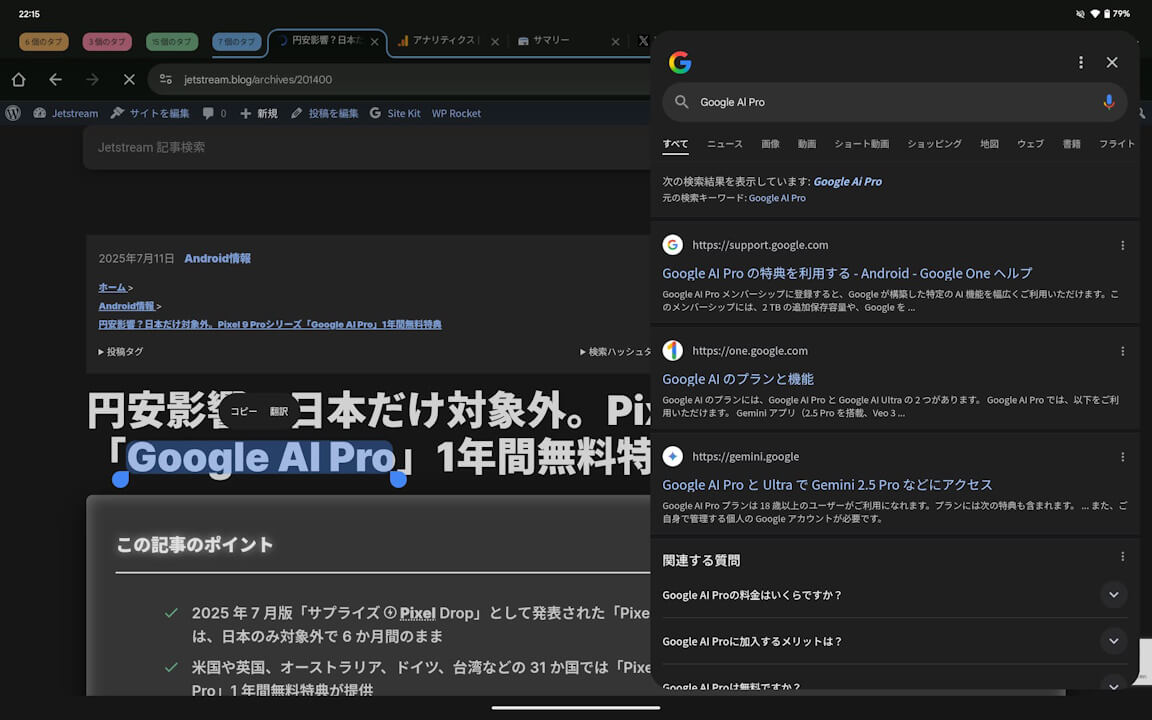1152x720 pixels.
Task: Open the WordPress logo menu
Action: point(13,113)
